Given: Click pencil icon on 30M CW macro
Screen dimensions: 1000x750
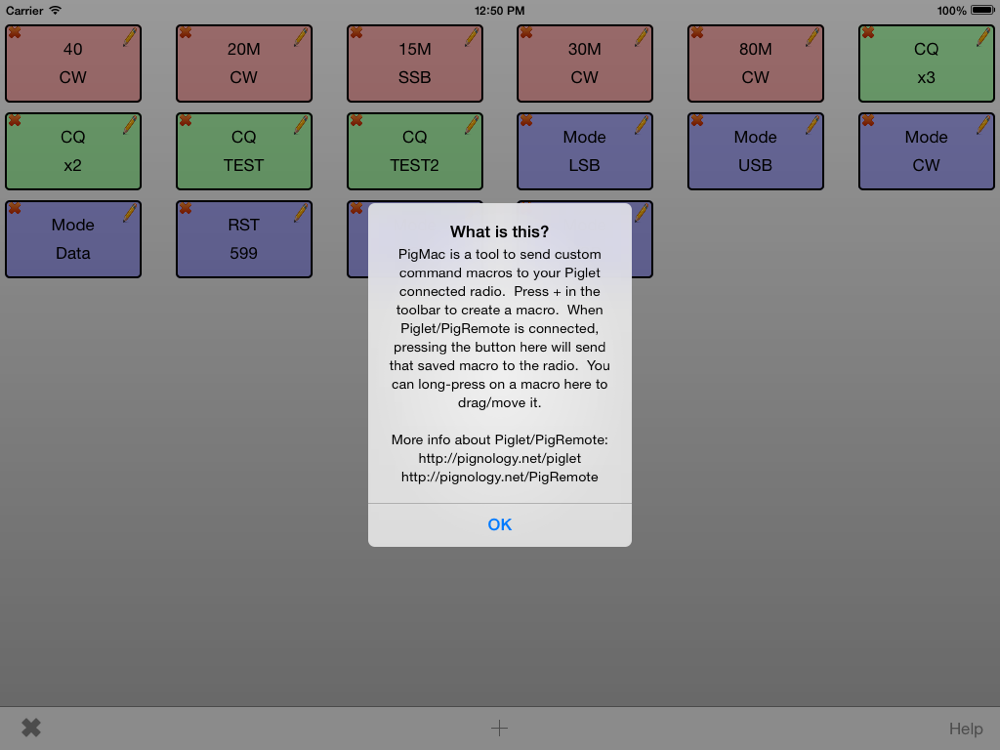Looking at the screenshot, I should (642, 36).
